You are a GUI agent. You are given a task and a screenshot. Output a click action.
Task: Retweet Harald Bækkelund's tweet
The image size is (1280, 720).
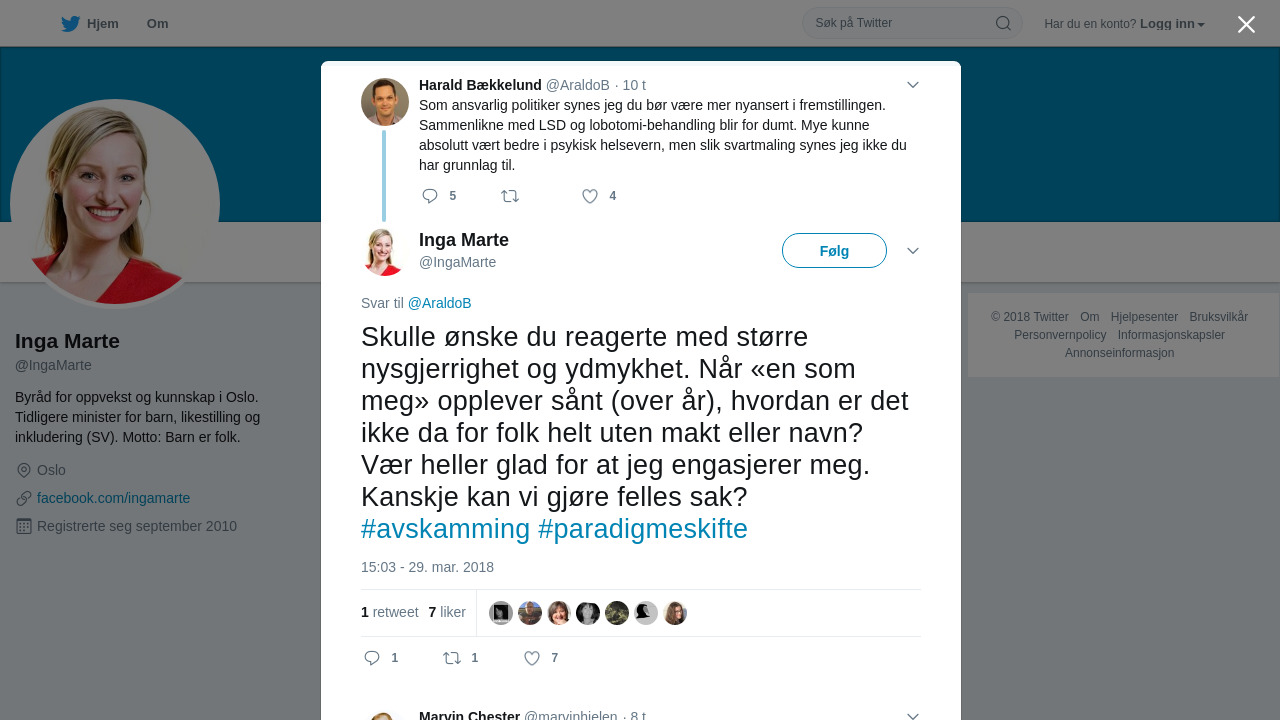click(x=510, y=196)
